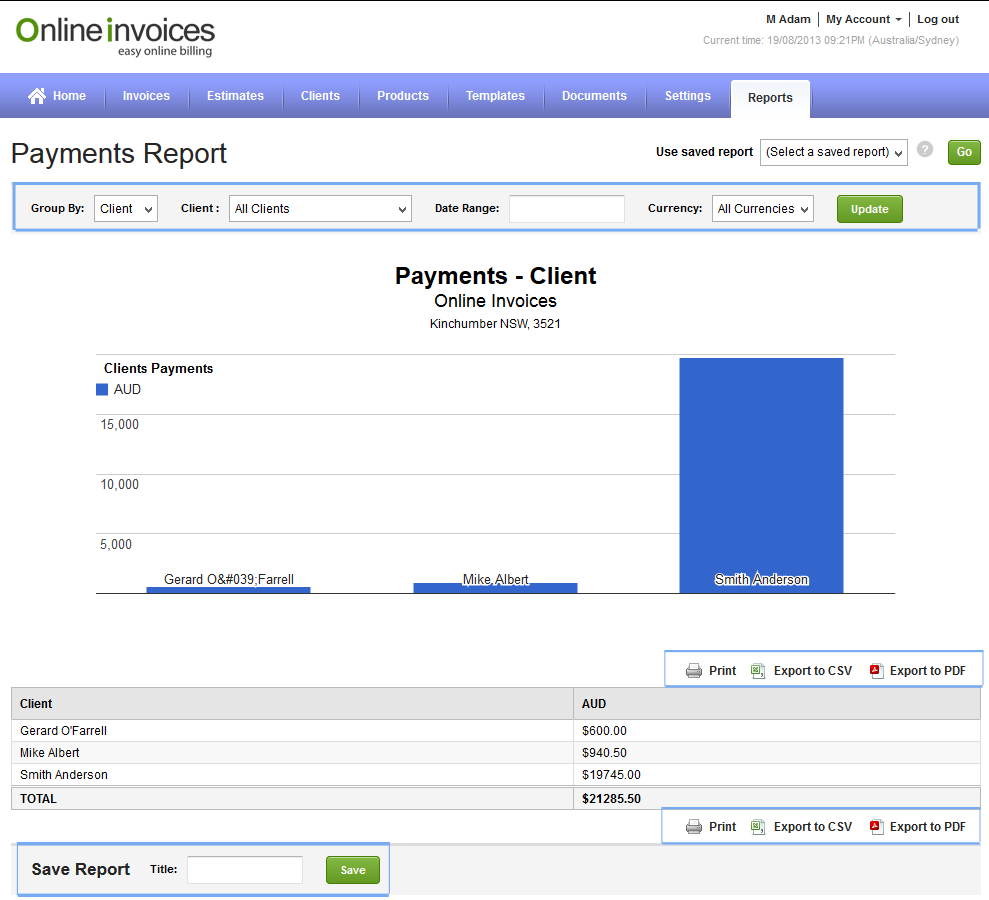Click the upper Print printer icon
This screenshot has width=989, height=900.
point(694,671)
